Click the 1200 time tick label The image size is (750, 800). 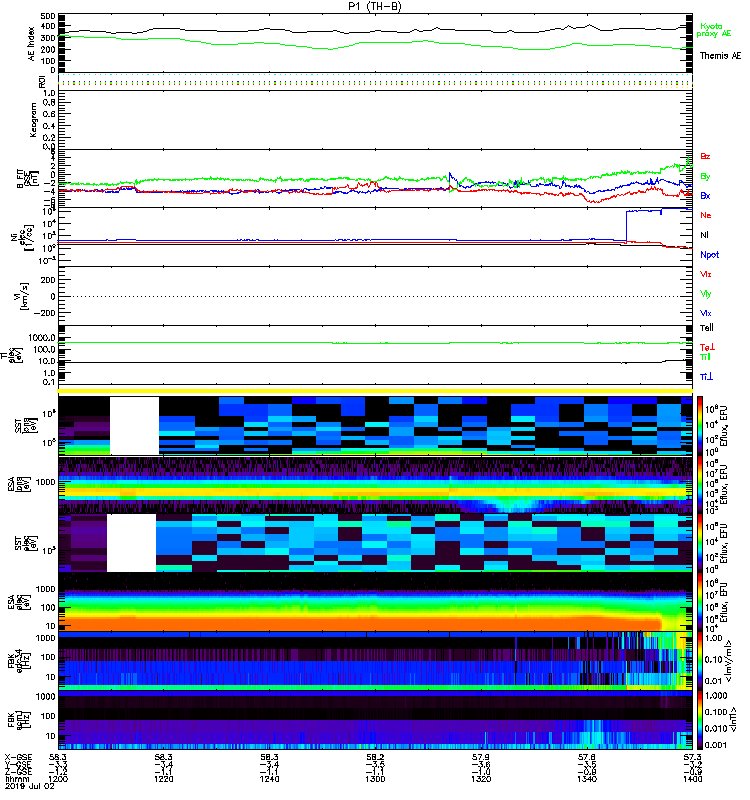(x=58, y=779)
